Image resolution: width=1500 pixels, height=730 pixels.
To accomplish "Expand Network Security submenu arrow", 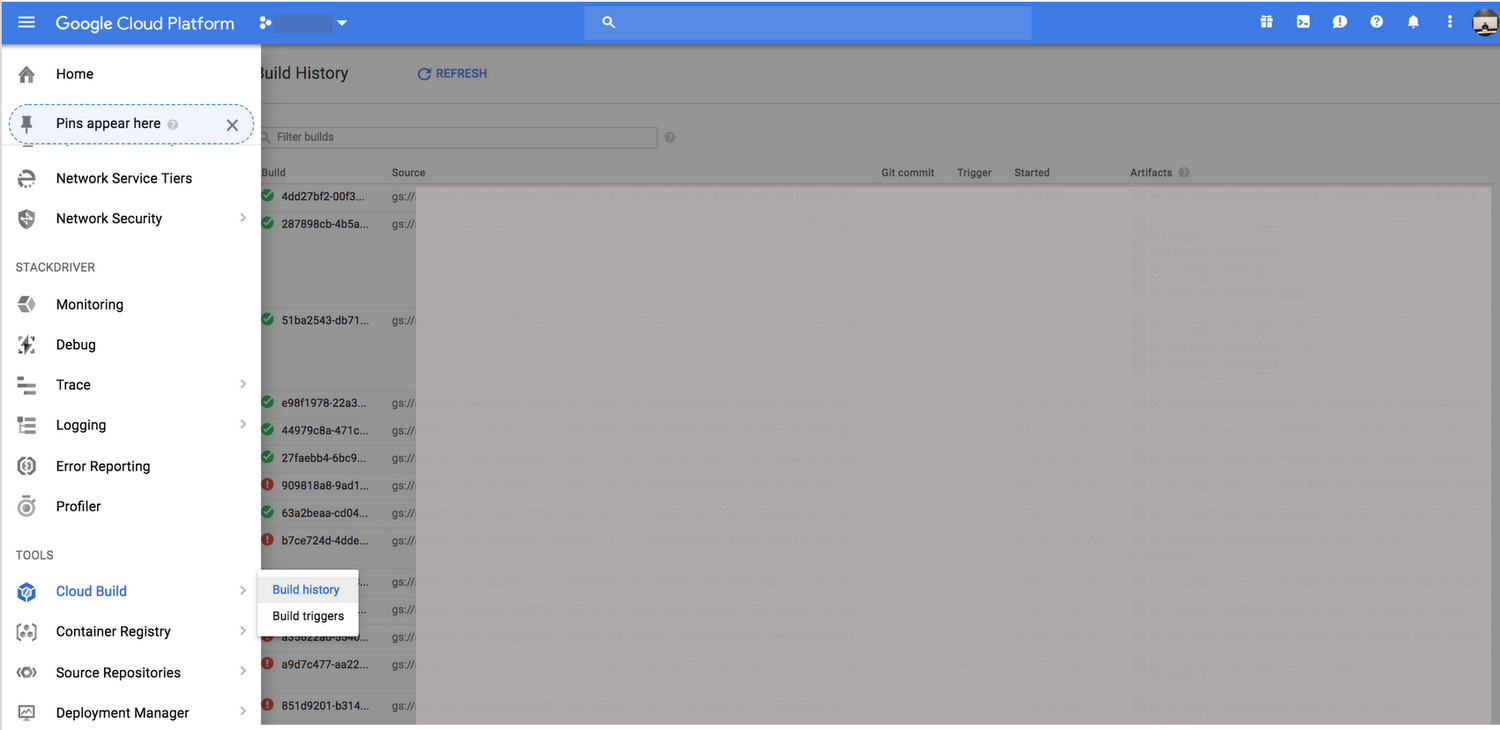I will coord(242,218).
